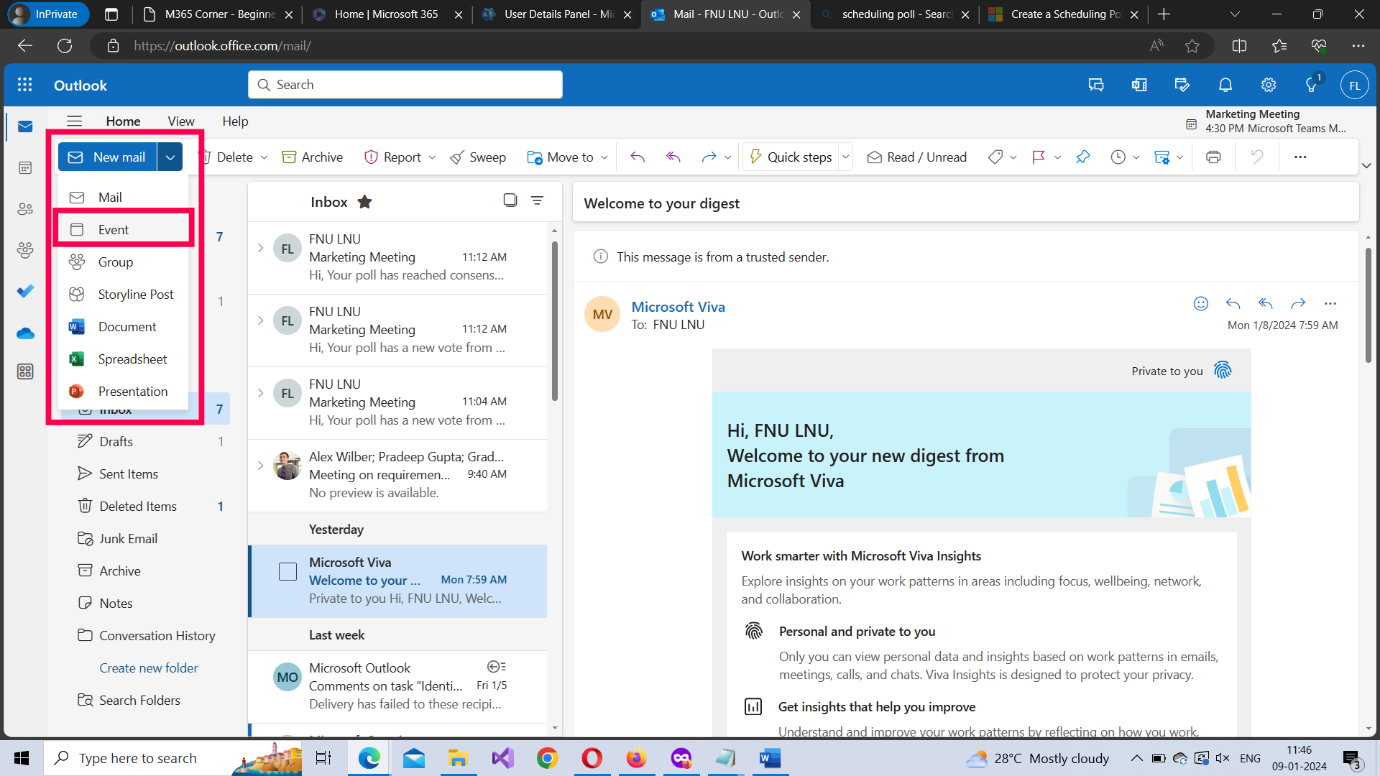1380x776 pixels.
Task: Click the message list scrollbar
Action: [555, 320]
